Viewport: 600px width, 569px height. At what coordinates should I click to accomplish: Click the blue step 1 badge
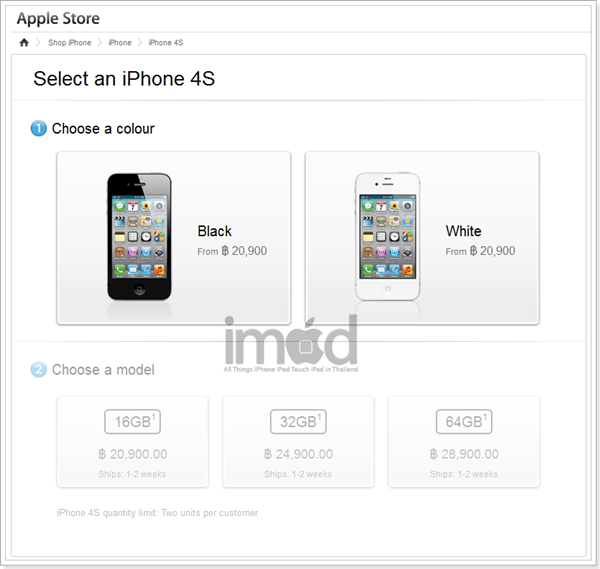(39, 128)
